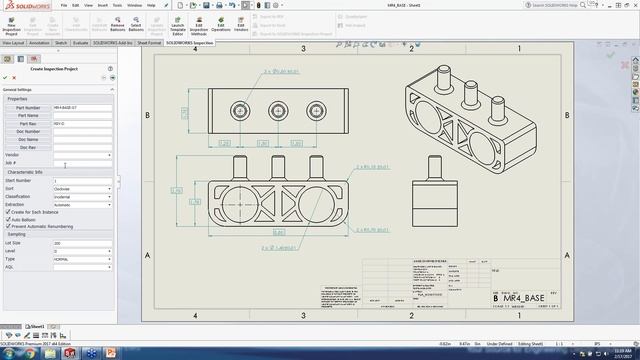Click the Part Name field
The width and height of the screenshot is (640, 360).
coord(82,116)
